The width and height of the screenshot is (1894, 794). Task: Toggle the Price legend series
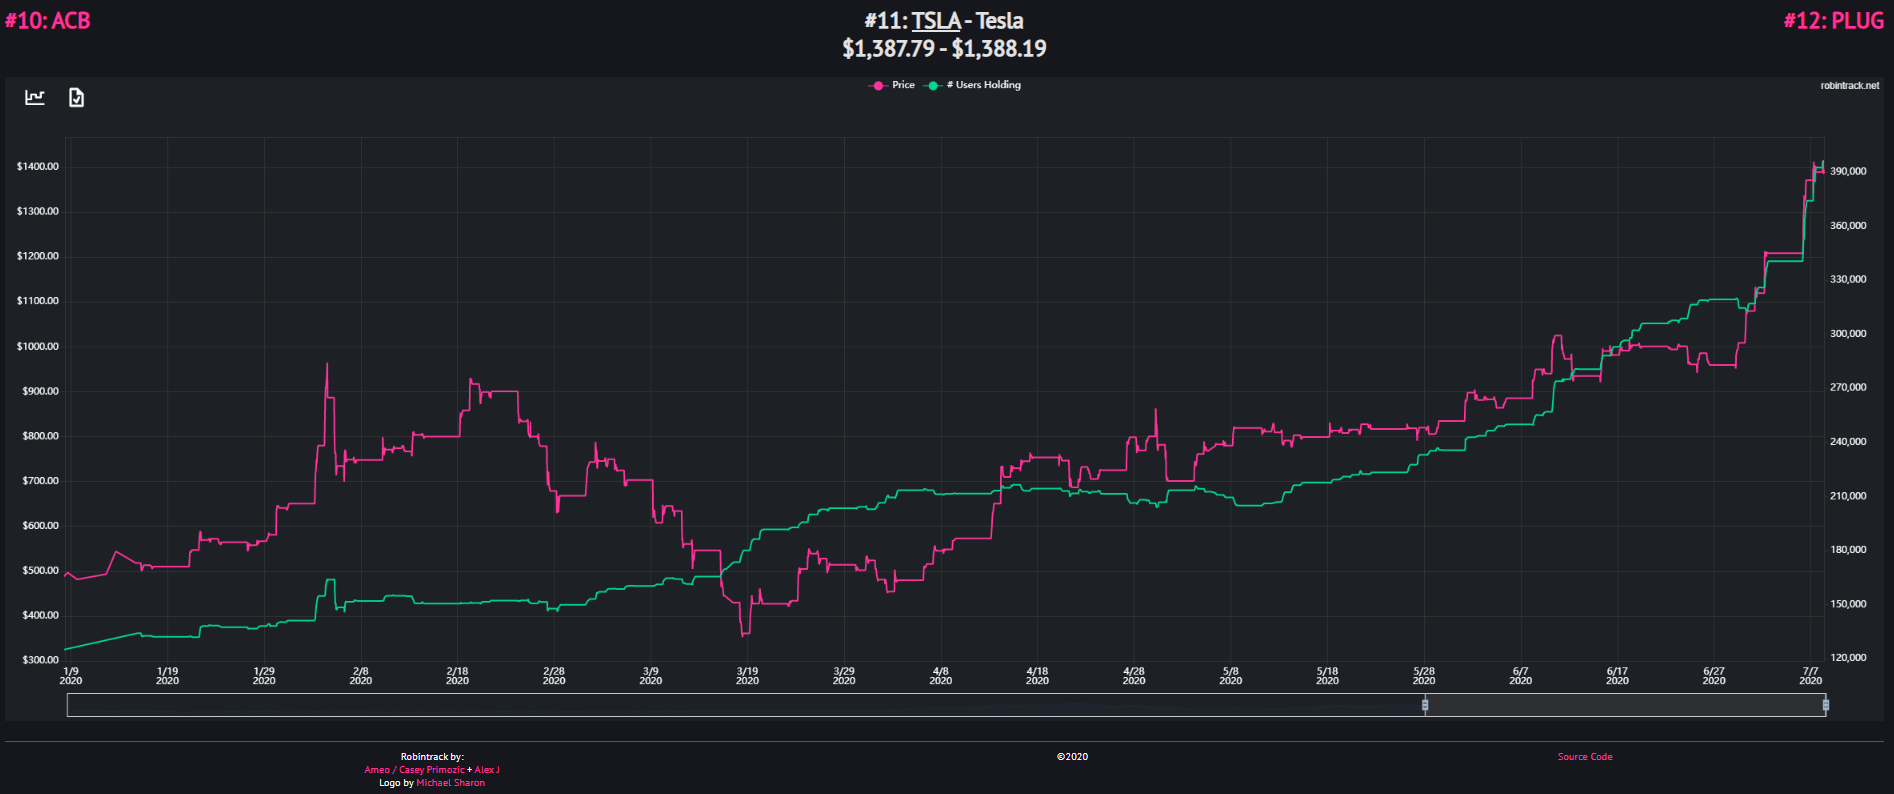point(892,85)
